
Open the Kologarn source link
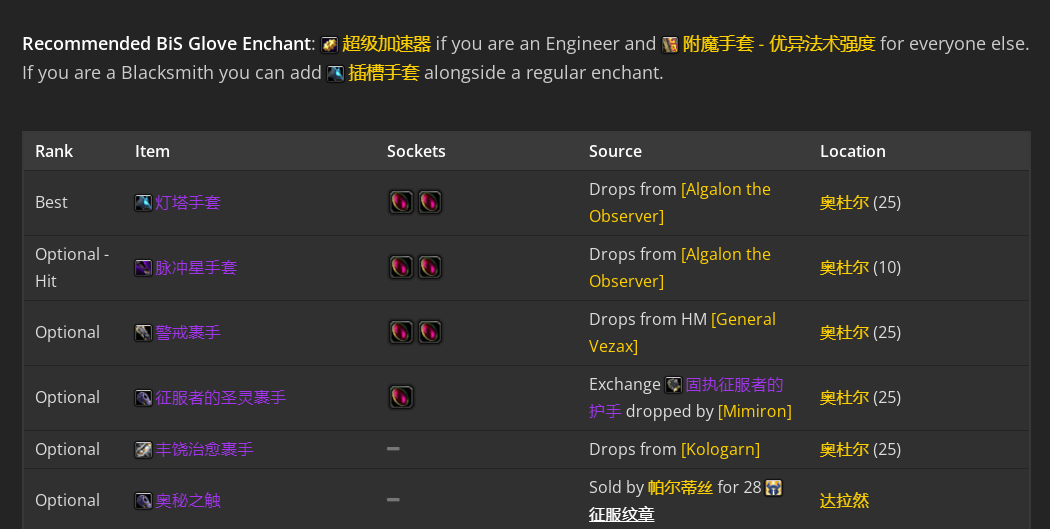(720, 450)
